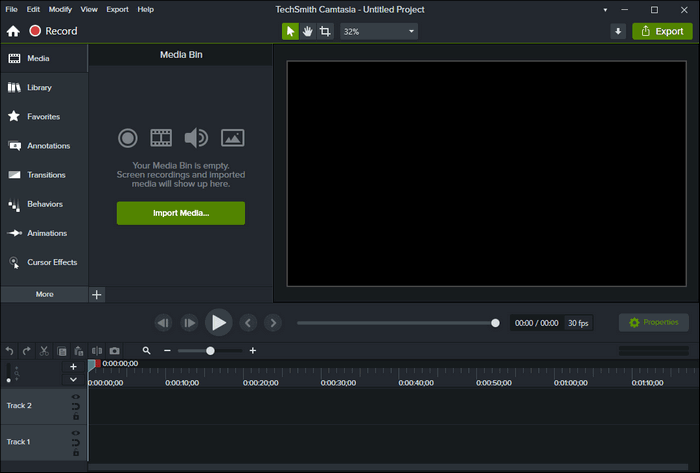Lock Track 1 with padlock icon

[75, 451]
